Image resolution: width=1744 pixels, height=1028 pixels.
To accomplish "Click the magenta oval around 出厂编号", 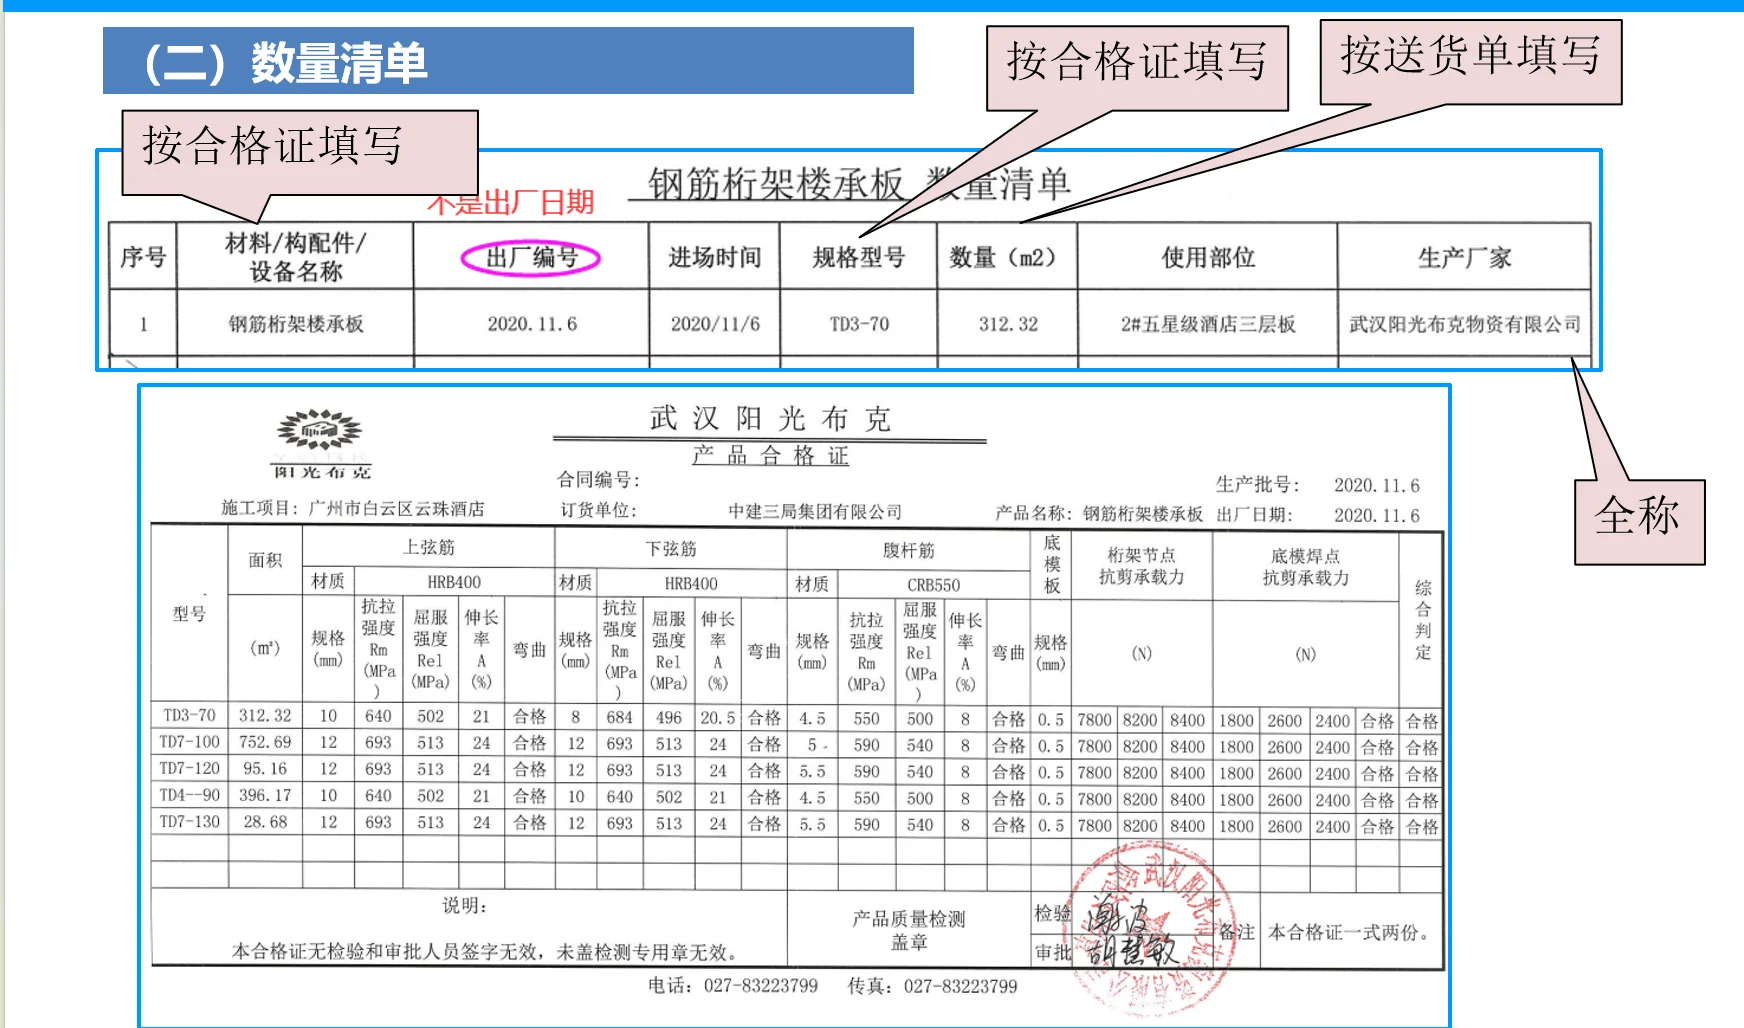I will (x=530, y=258).
